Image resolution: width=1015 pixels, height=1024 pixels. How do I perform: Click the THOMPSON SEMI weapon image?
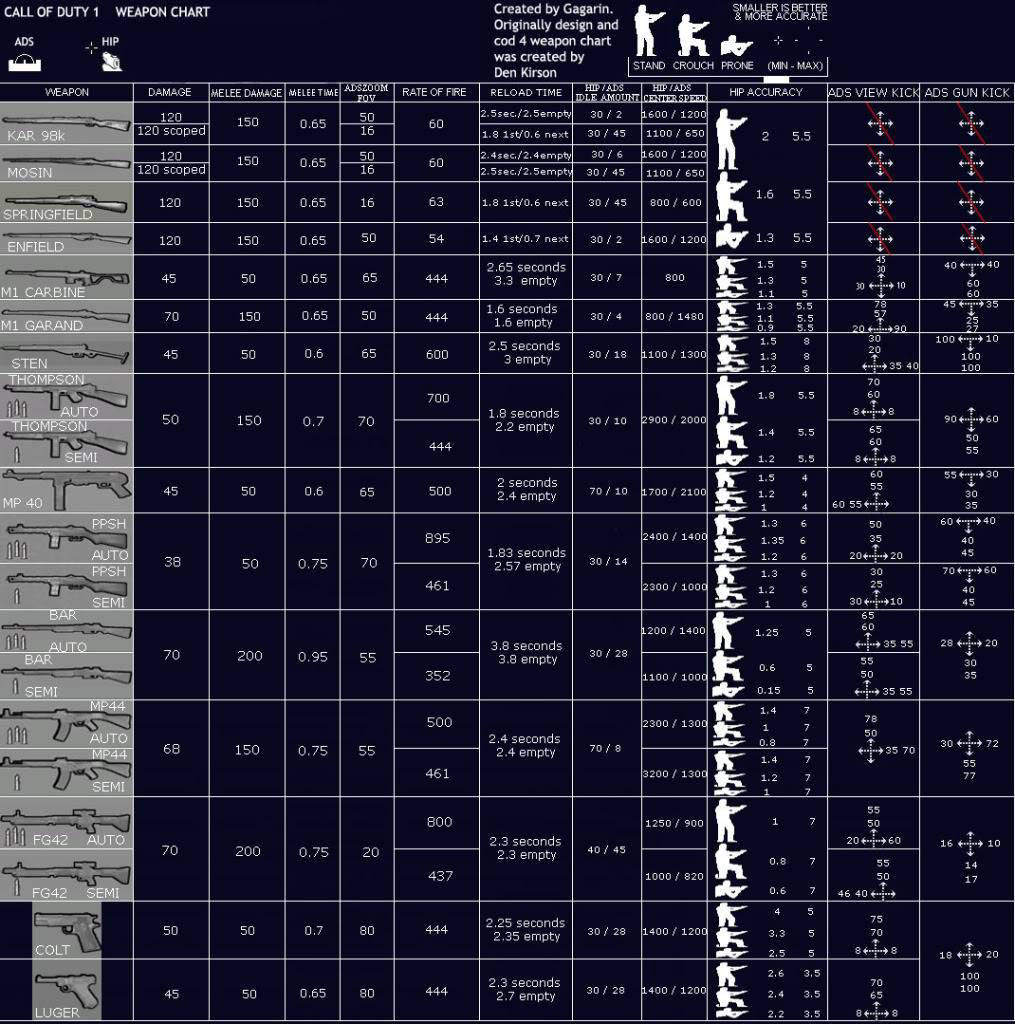pyautogui.click(x=66, y=443)
